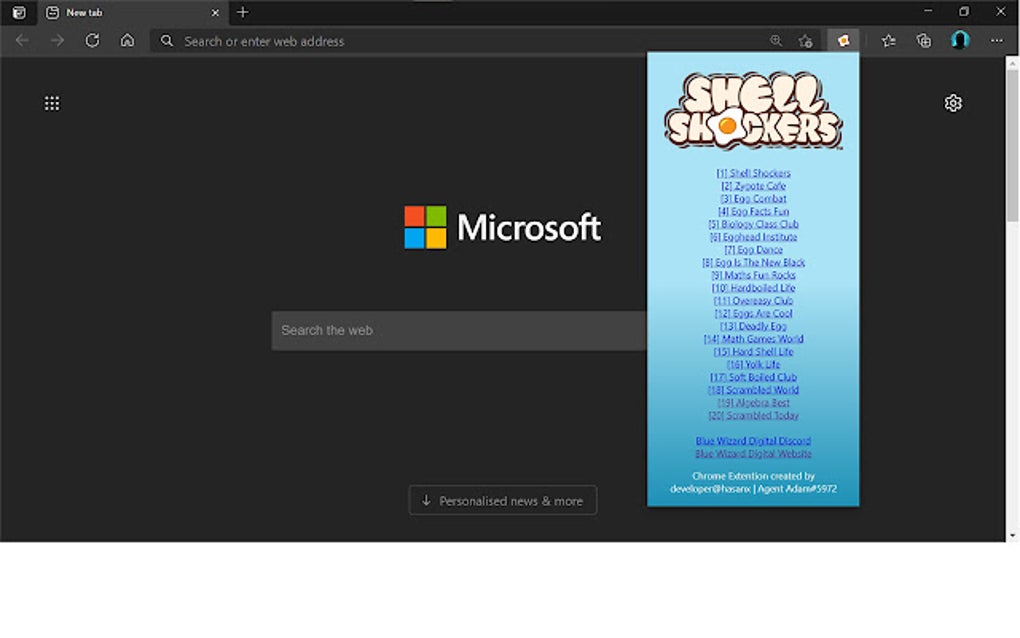Click the page vertical scrollbar thumb
The height and width of the screenshot is (638, 1020).
(1012, 144)
